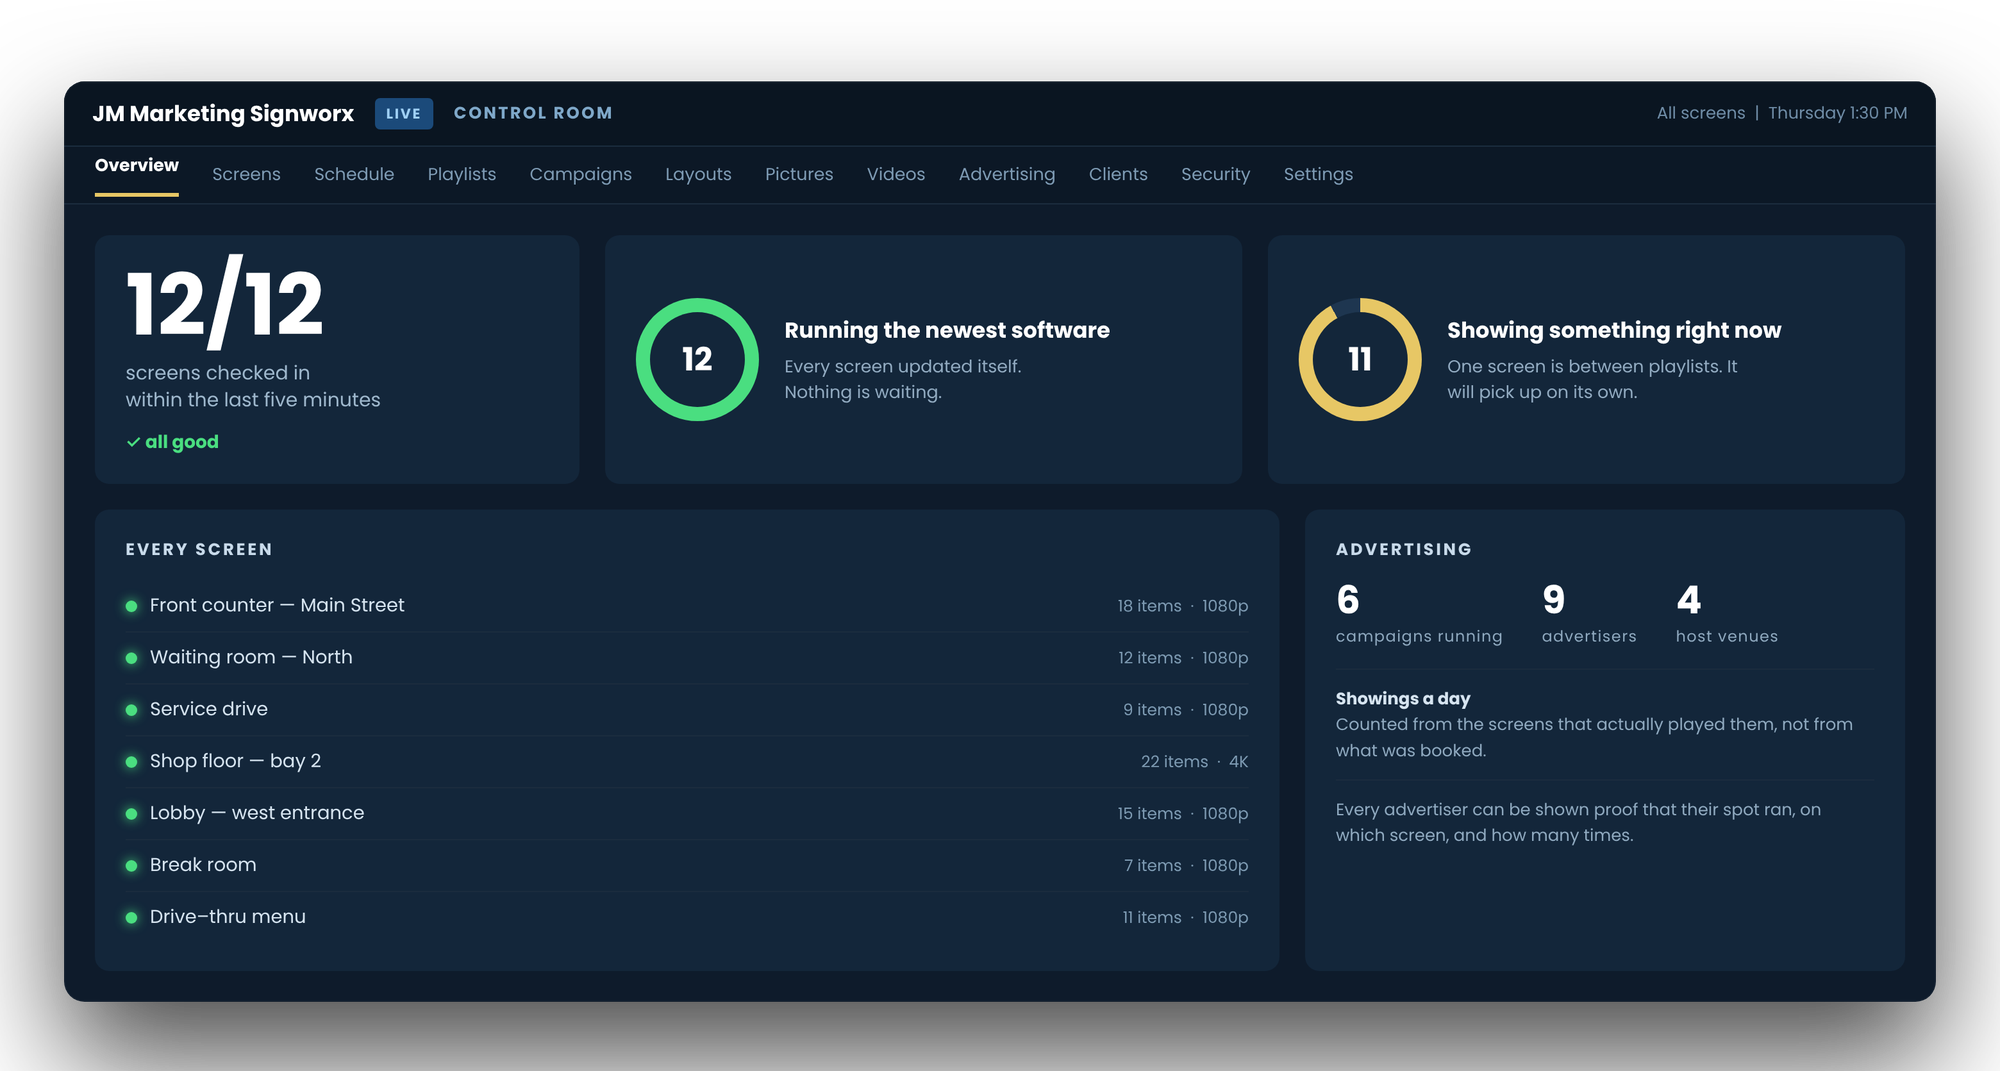Click the all good checkmark icon
This screenshot has height=1071, width=2000.
point(133,442)
